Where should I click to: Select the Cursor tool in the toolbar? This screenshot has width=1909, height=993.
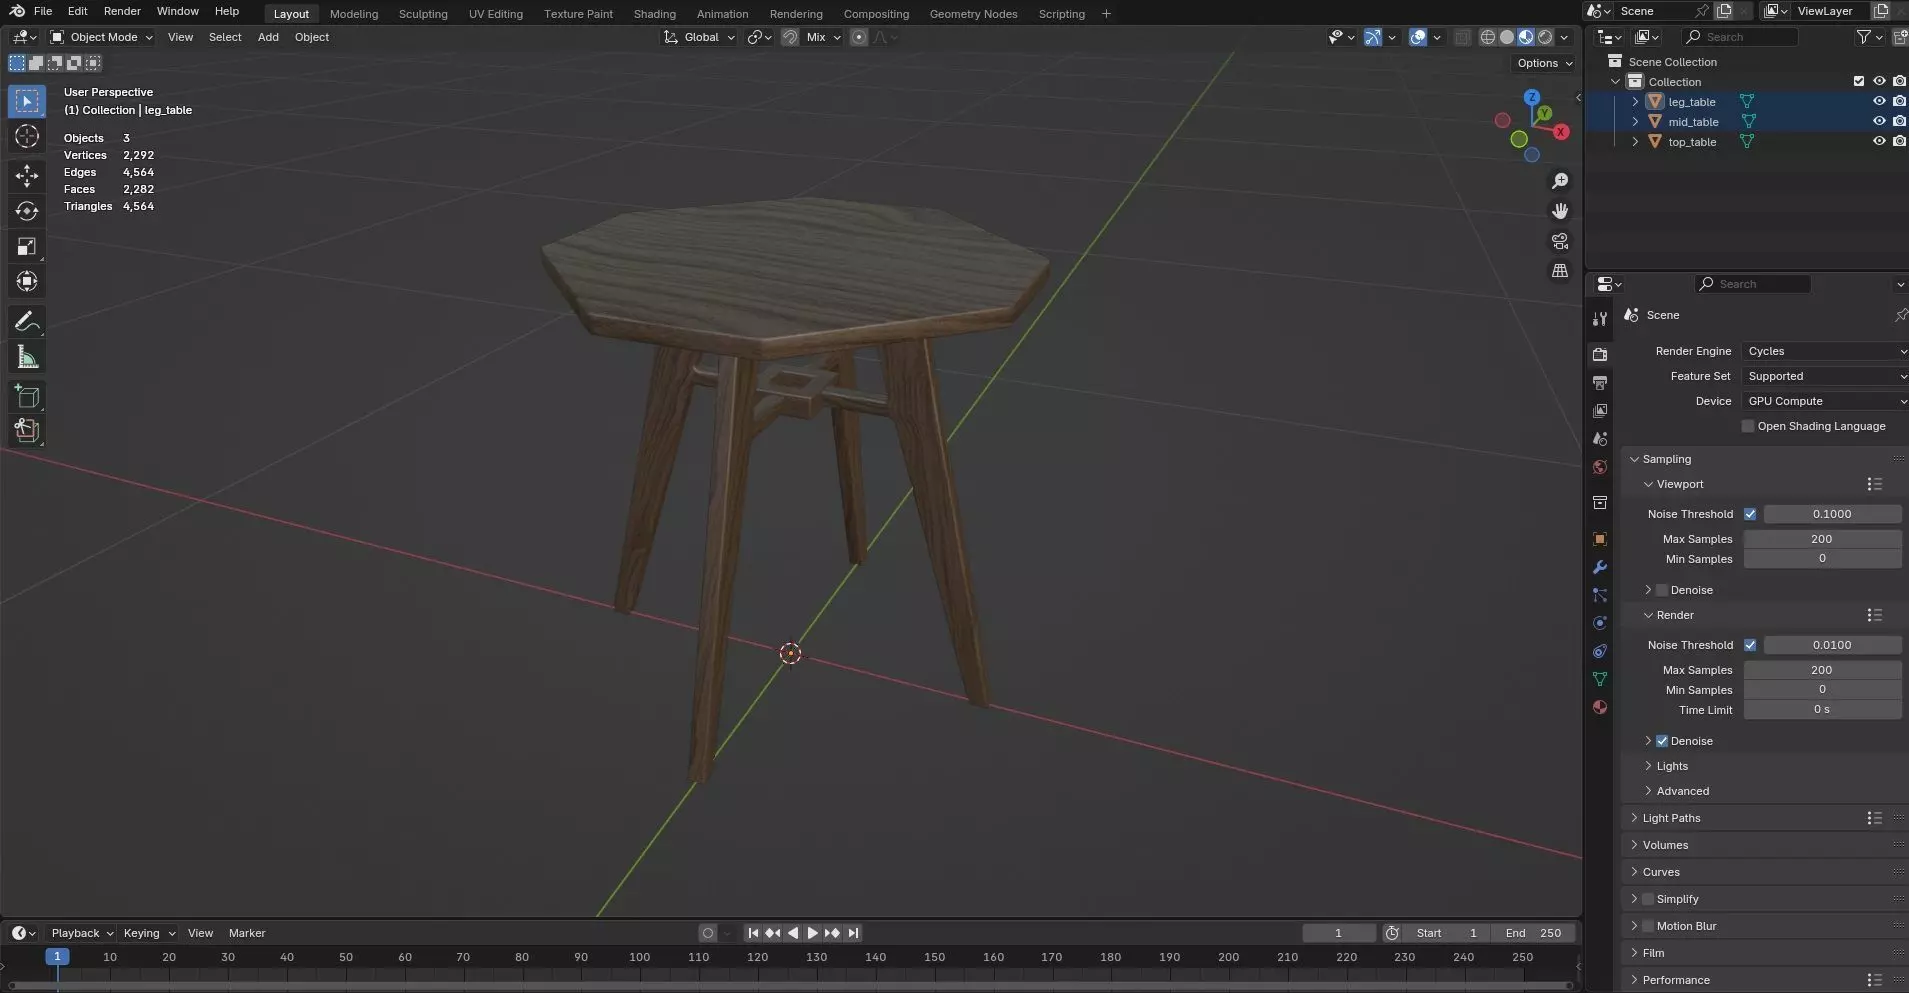tap(27, 137)
